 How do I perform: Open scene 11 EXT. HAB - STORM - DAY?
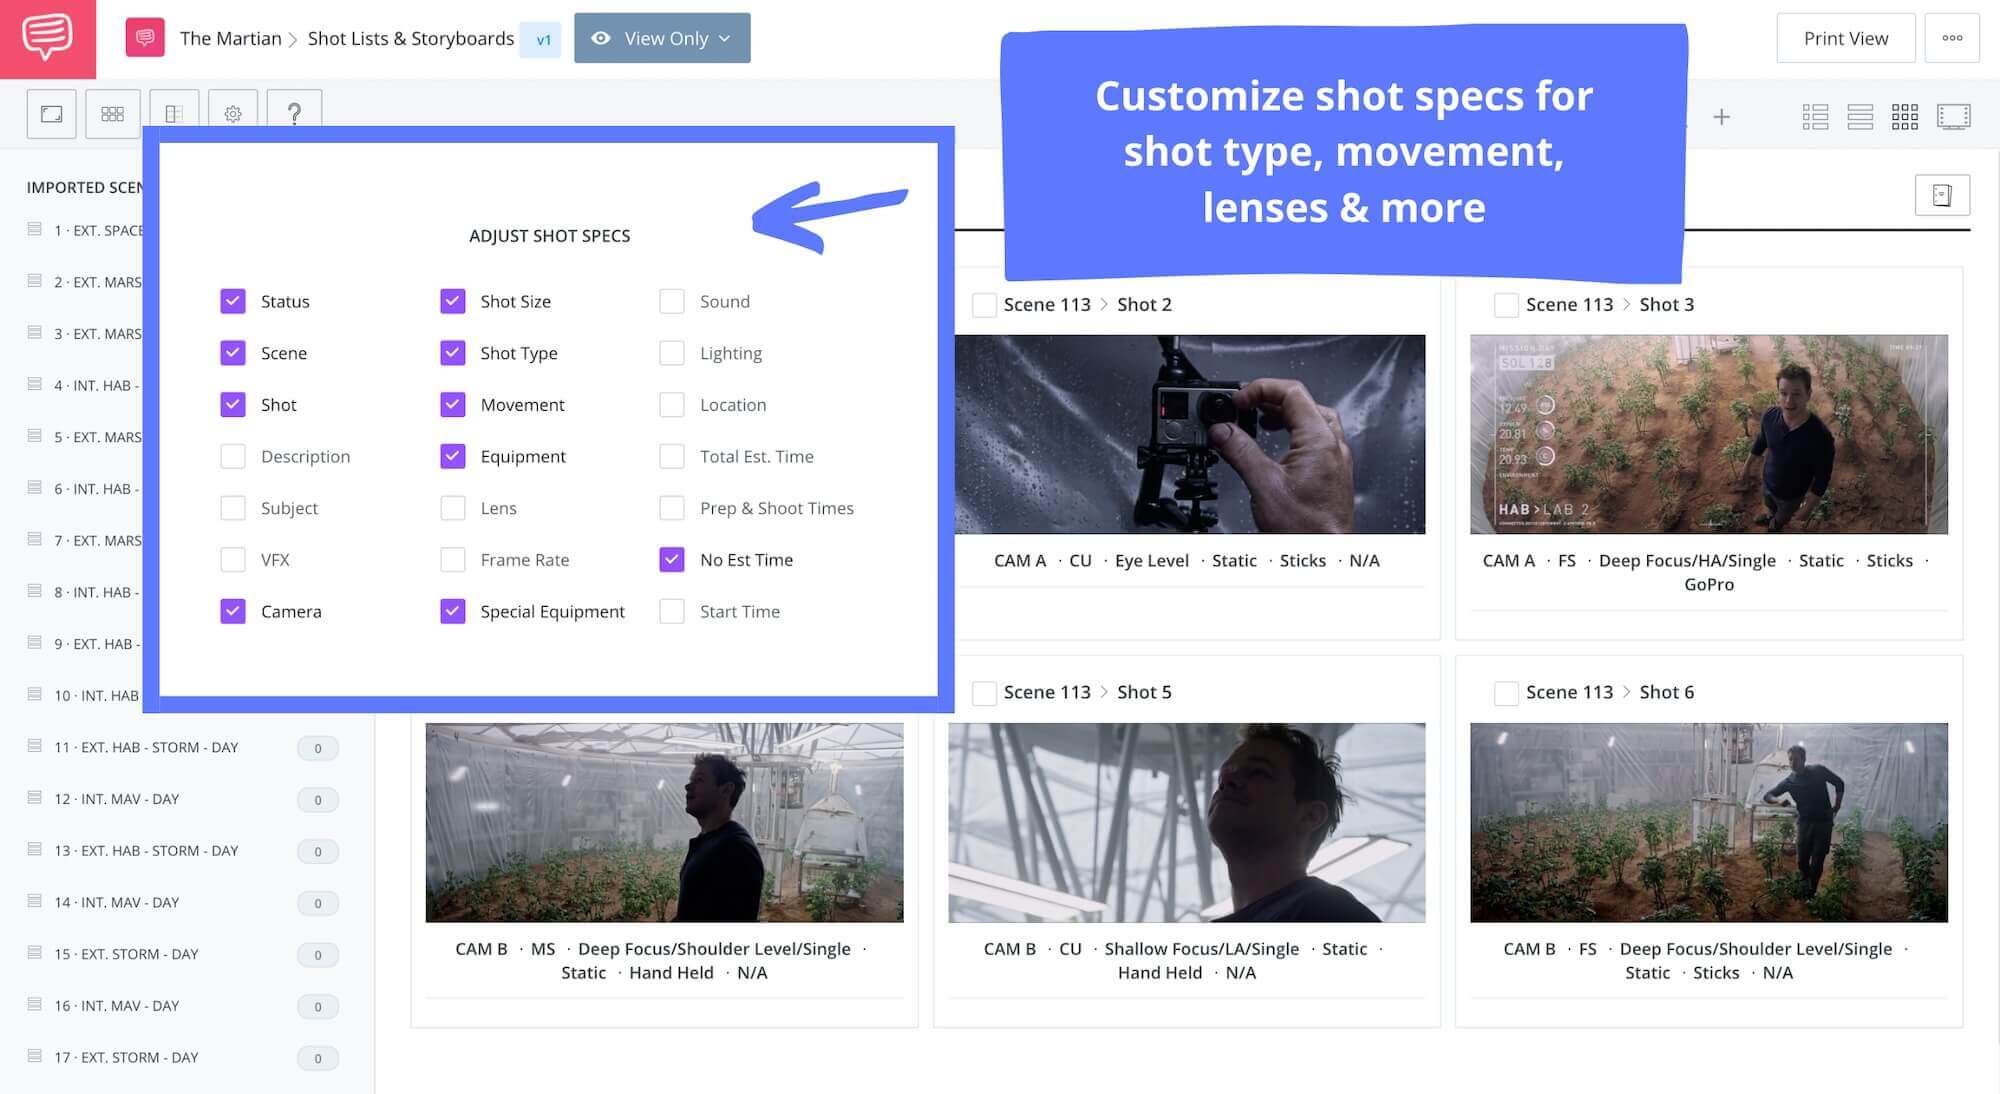coord(146,747)
